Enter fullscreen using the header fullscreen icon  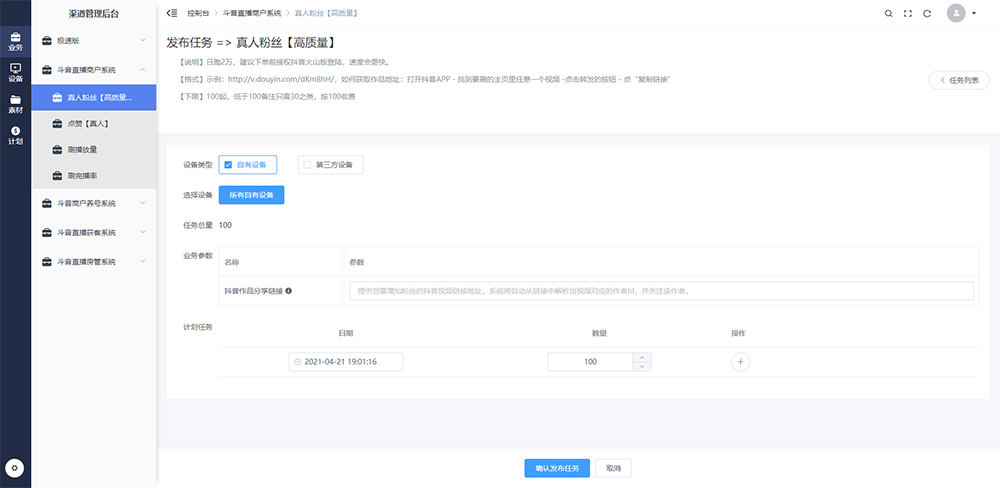point(908,13)
